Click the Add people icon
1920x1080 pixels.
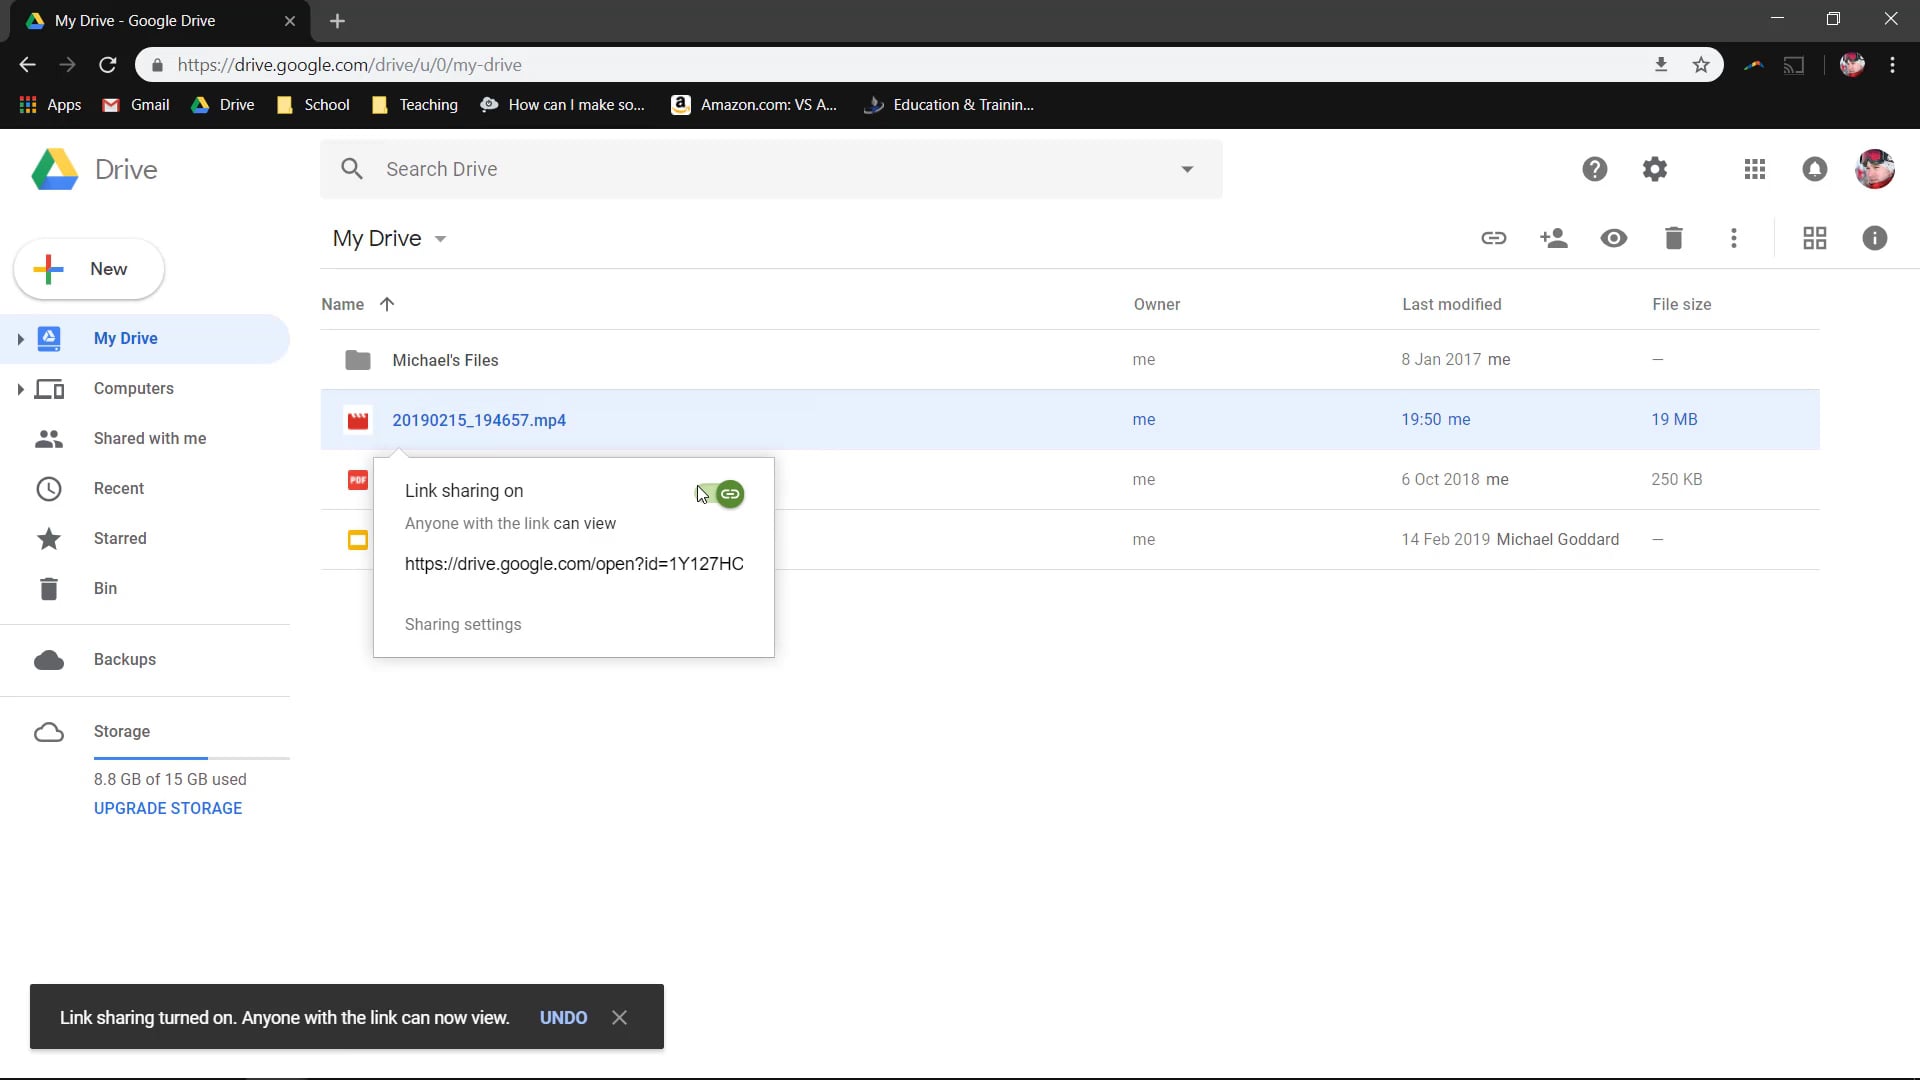1553,239
